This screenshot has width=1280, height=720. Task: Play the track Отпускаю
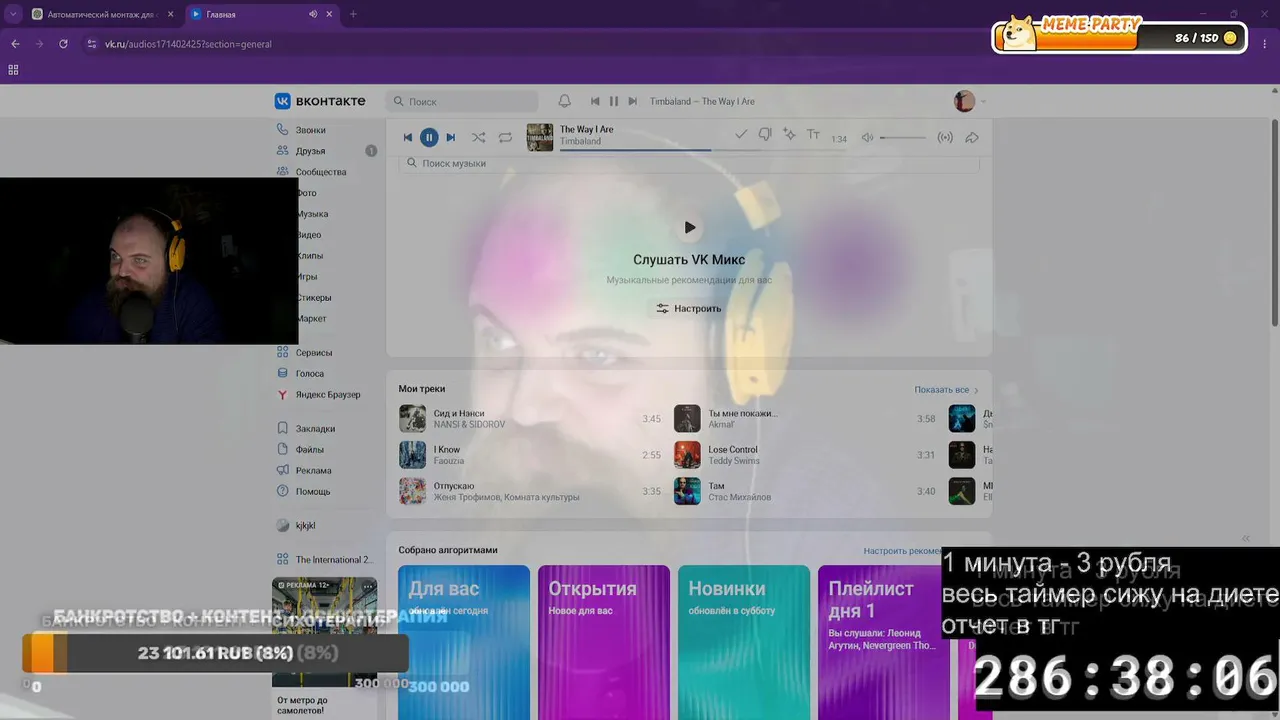(530, 491)
